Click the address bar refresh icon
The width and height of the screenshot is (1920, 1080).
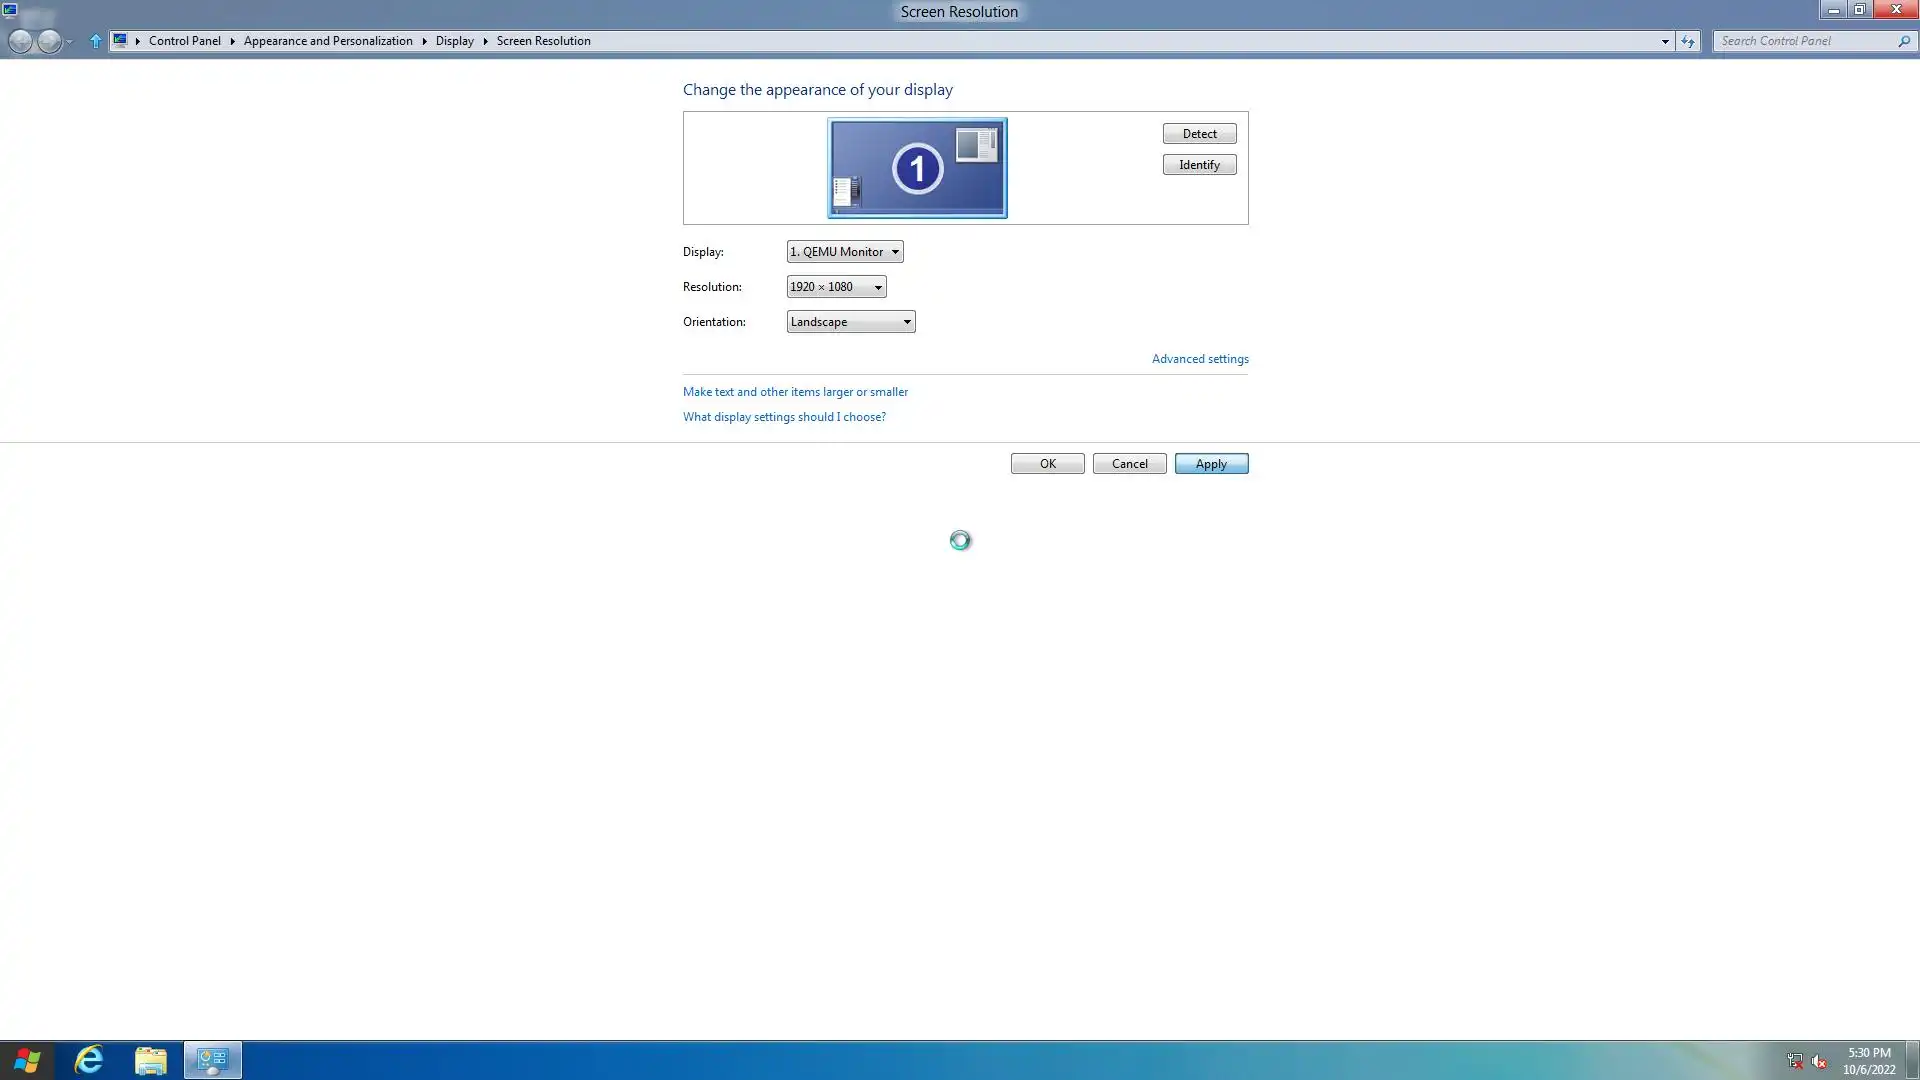(1688, 41)
